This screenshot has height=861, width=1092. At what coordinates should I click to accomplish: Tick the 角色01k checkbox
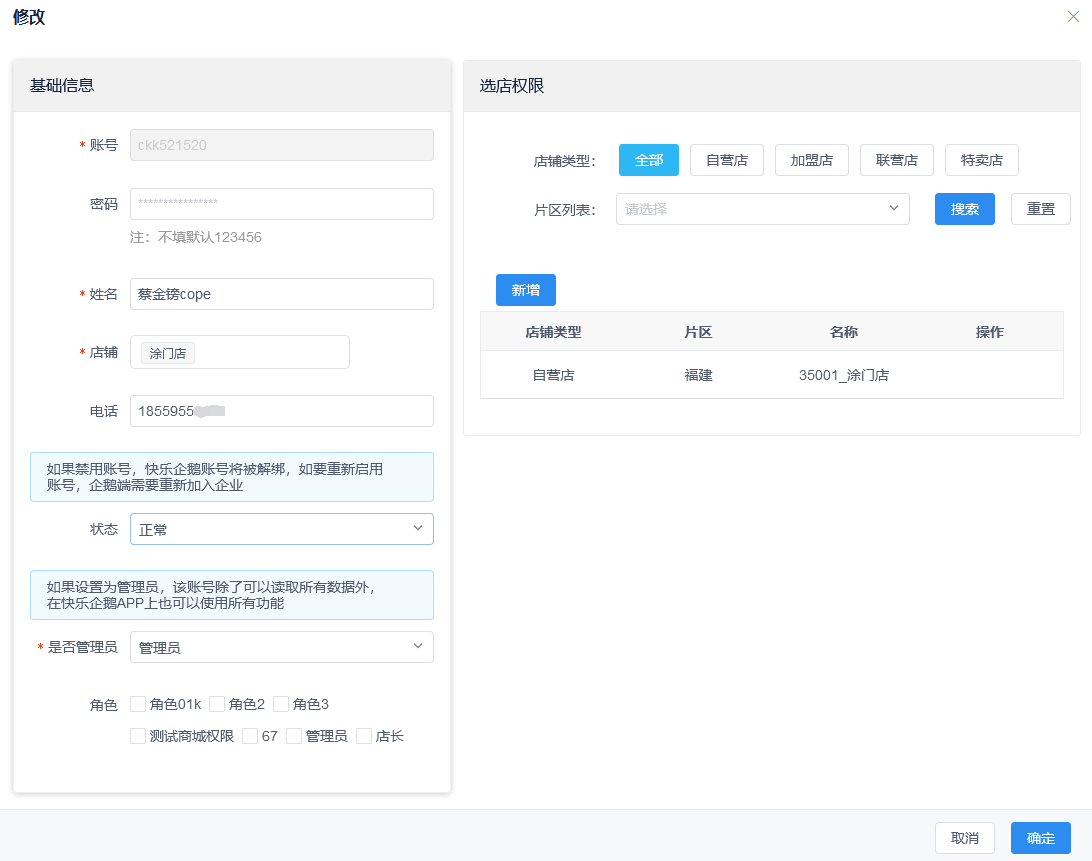coord(139,704)
